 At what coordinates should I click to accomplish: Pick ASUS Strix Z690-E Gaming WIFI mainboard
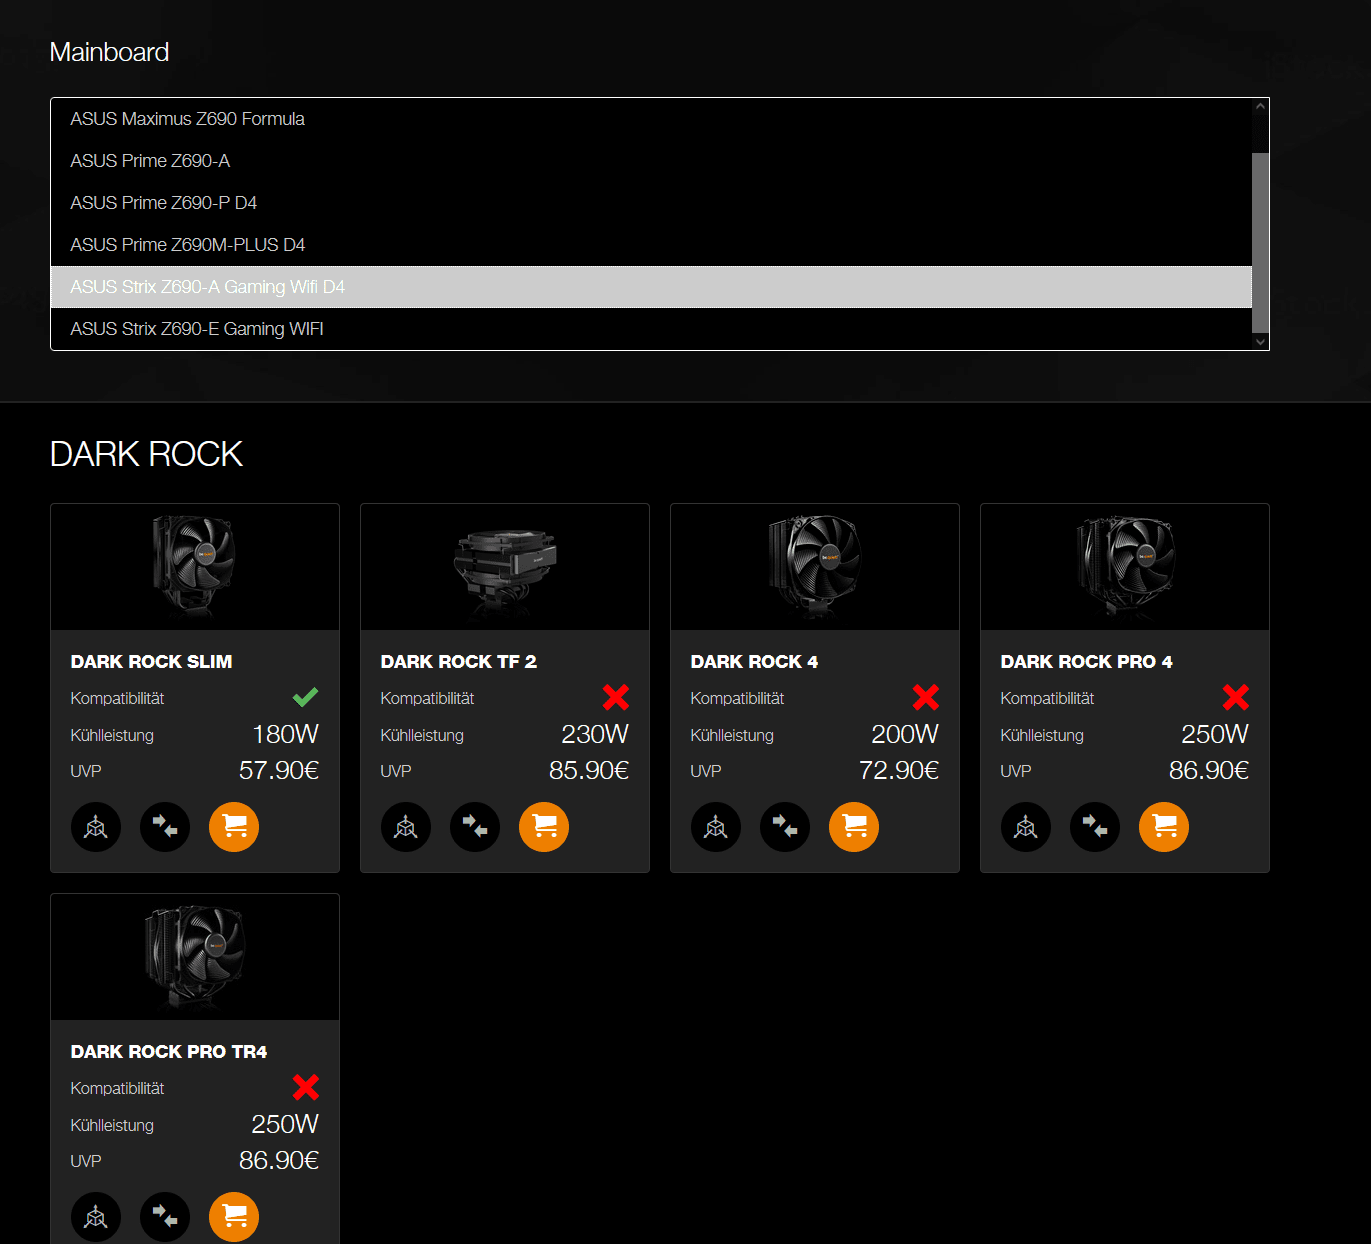[651, 329]
